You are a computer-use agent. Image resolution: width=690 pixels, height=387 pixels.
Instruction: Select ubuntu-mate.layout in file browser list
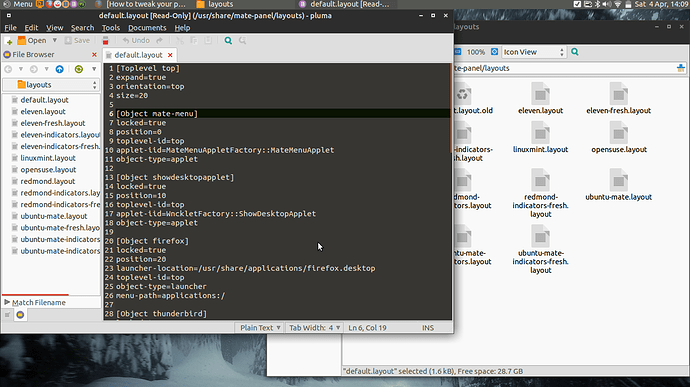pos(54,216)
